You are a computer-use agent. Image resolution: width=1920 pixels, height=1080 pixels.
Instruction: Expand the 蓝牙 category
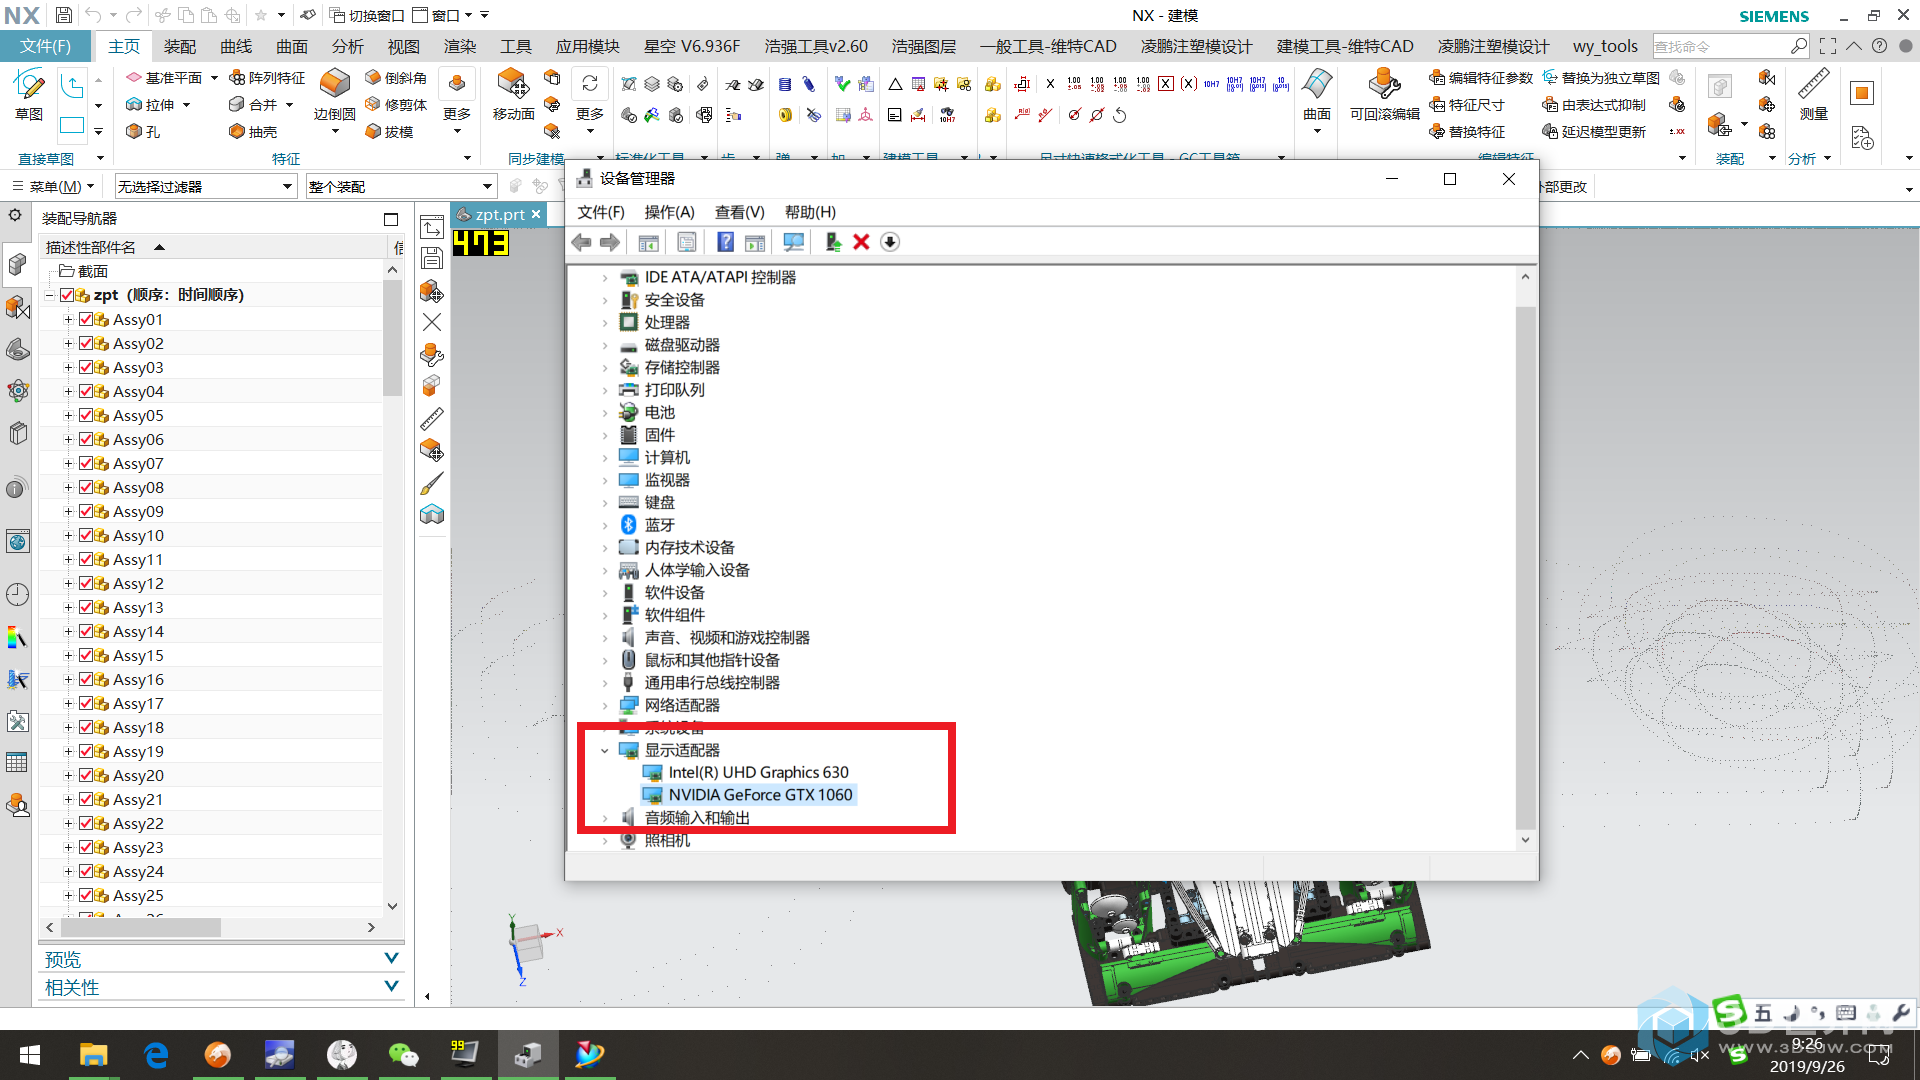click(x=604, y=526)
